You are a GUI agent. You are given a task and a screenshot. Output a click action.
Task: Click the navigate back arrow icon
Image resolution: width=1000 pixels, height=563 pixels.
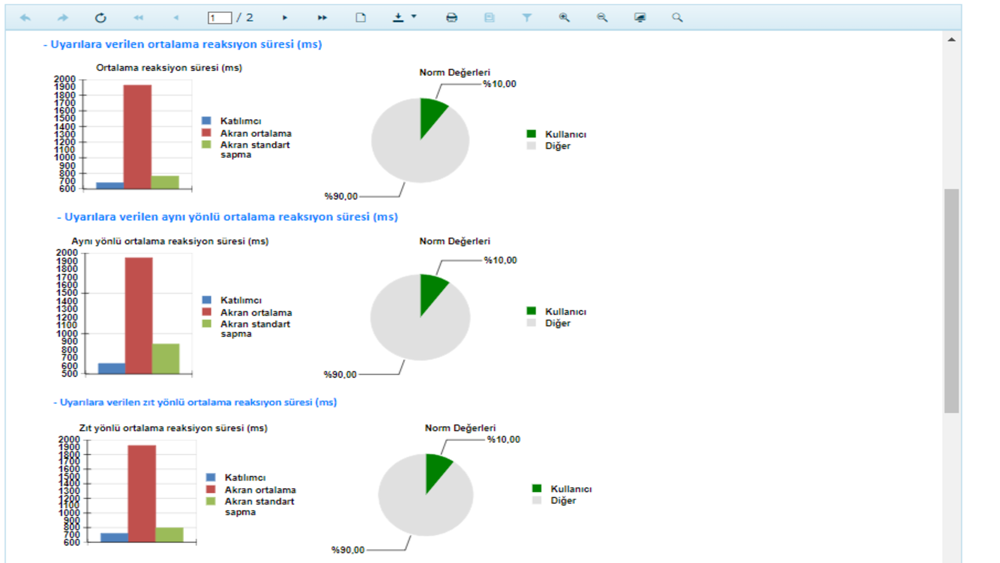tap(25, 18)
